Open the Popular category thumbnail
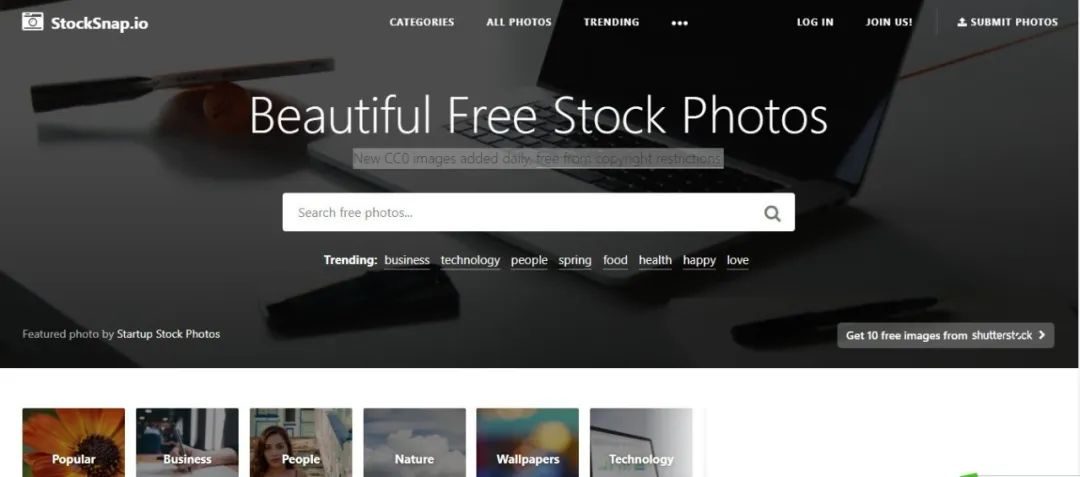Image resolution: width=1080 pixels, height=477 pixels. pyautogui.click(x=74, y=443)
